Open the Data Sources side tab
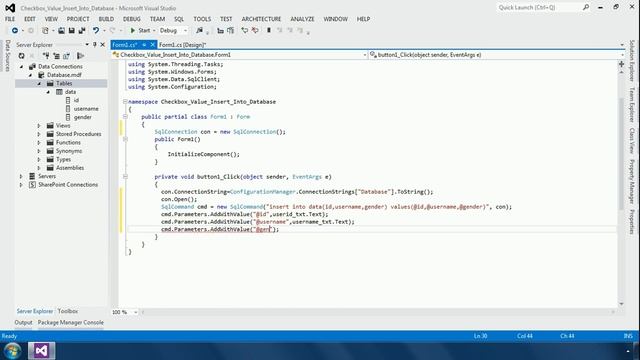Image resolution: width=640 pixels, height=360 pixels. point(7,56)
